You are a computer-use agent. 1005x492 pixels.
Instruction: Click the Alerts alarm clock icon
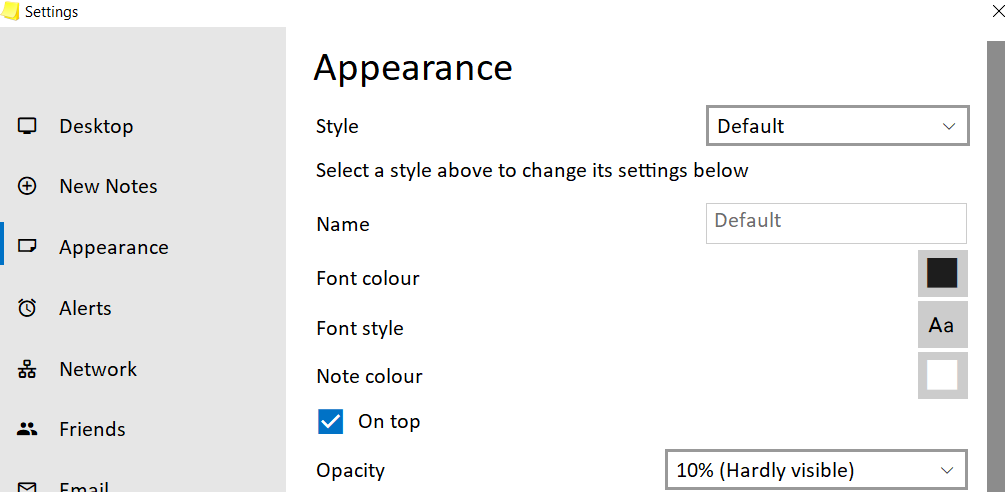click(27, 308)
